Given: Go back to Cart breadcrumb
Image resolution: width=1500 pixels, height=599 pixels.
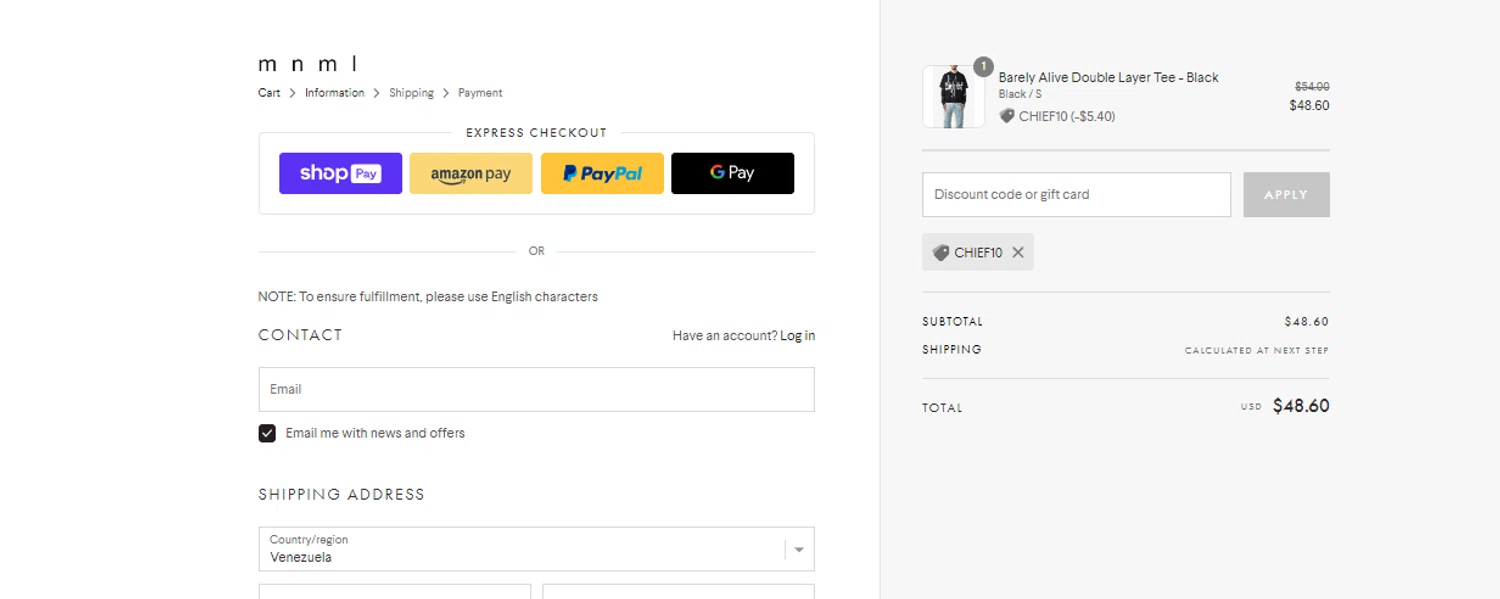Looking at the screenshot, I should point(269,93).
